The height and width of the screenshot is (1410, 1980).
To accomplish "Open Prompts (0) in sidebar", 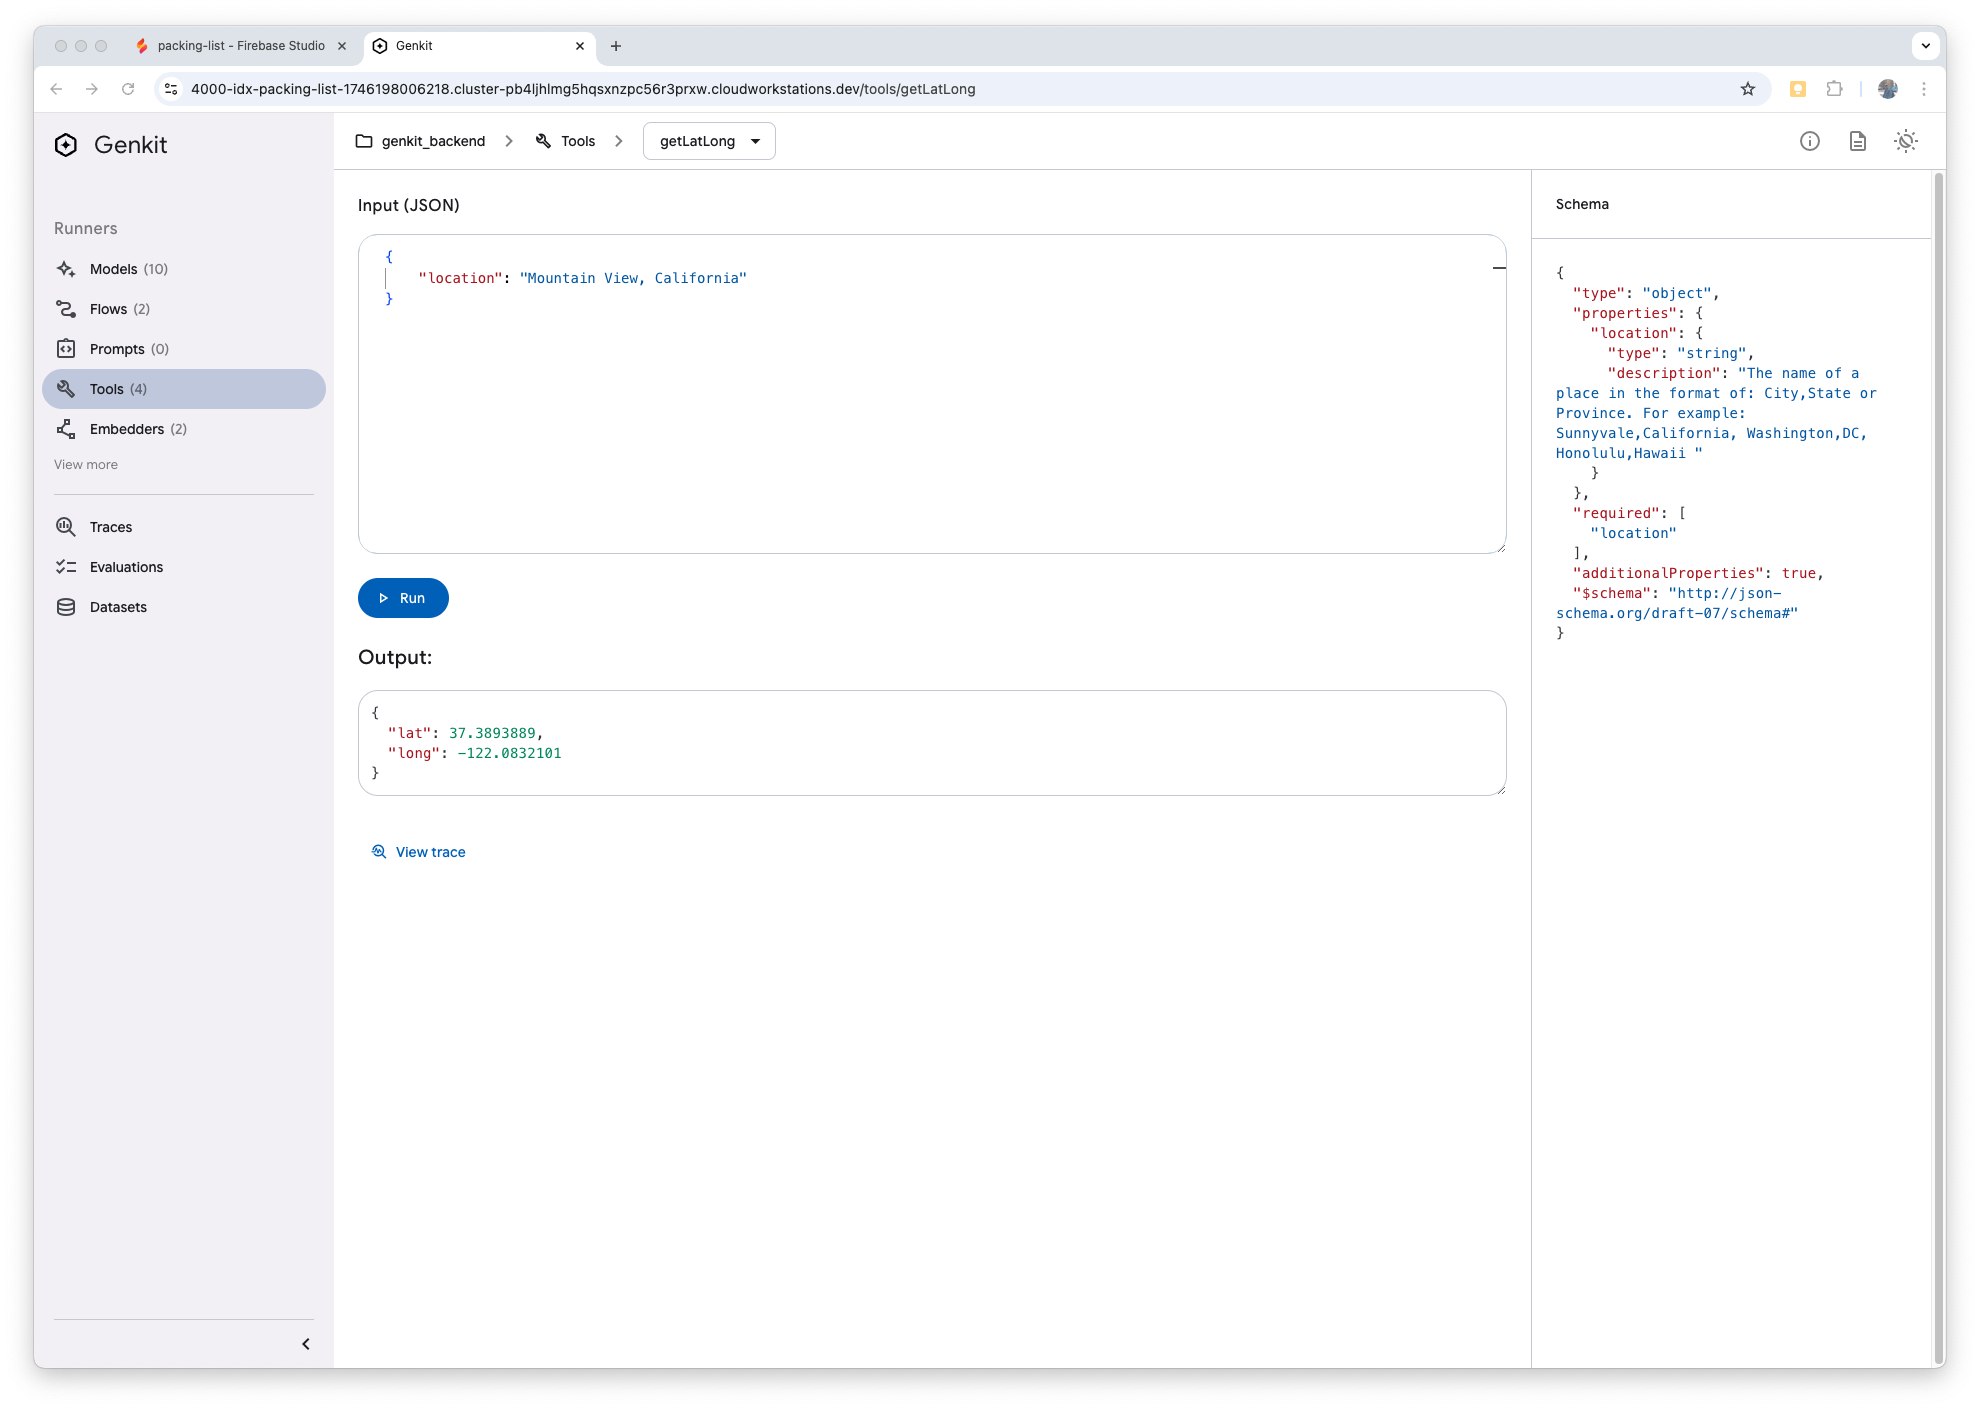I will tap(184, 349).
